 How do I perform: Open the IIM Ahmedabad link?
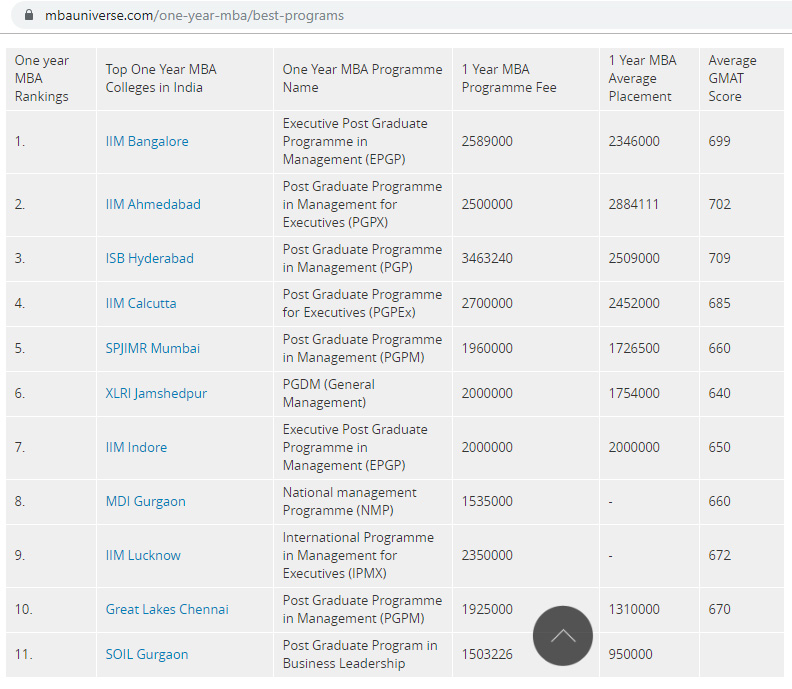(153, 204)
